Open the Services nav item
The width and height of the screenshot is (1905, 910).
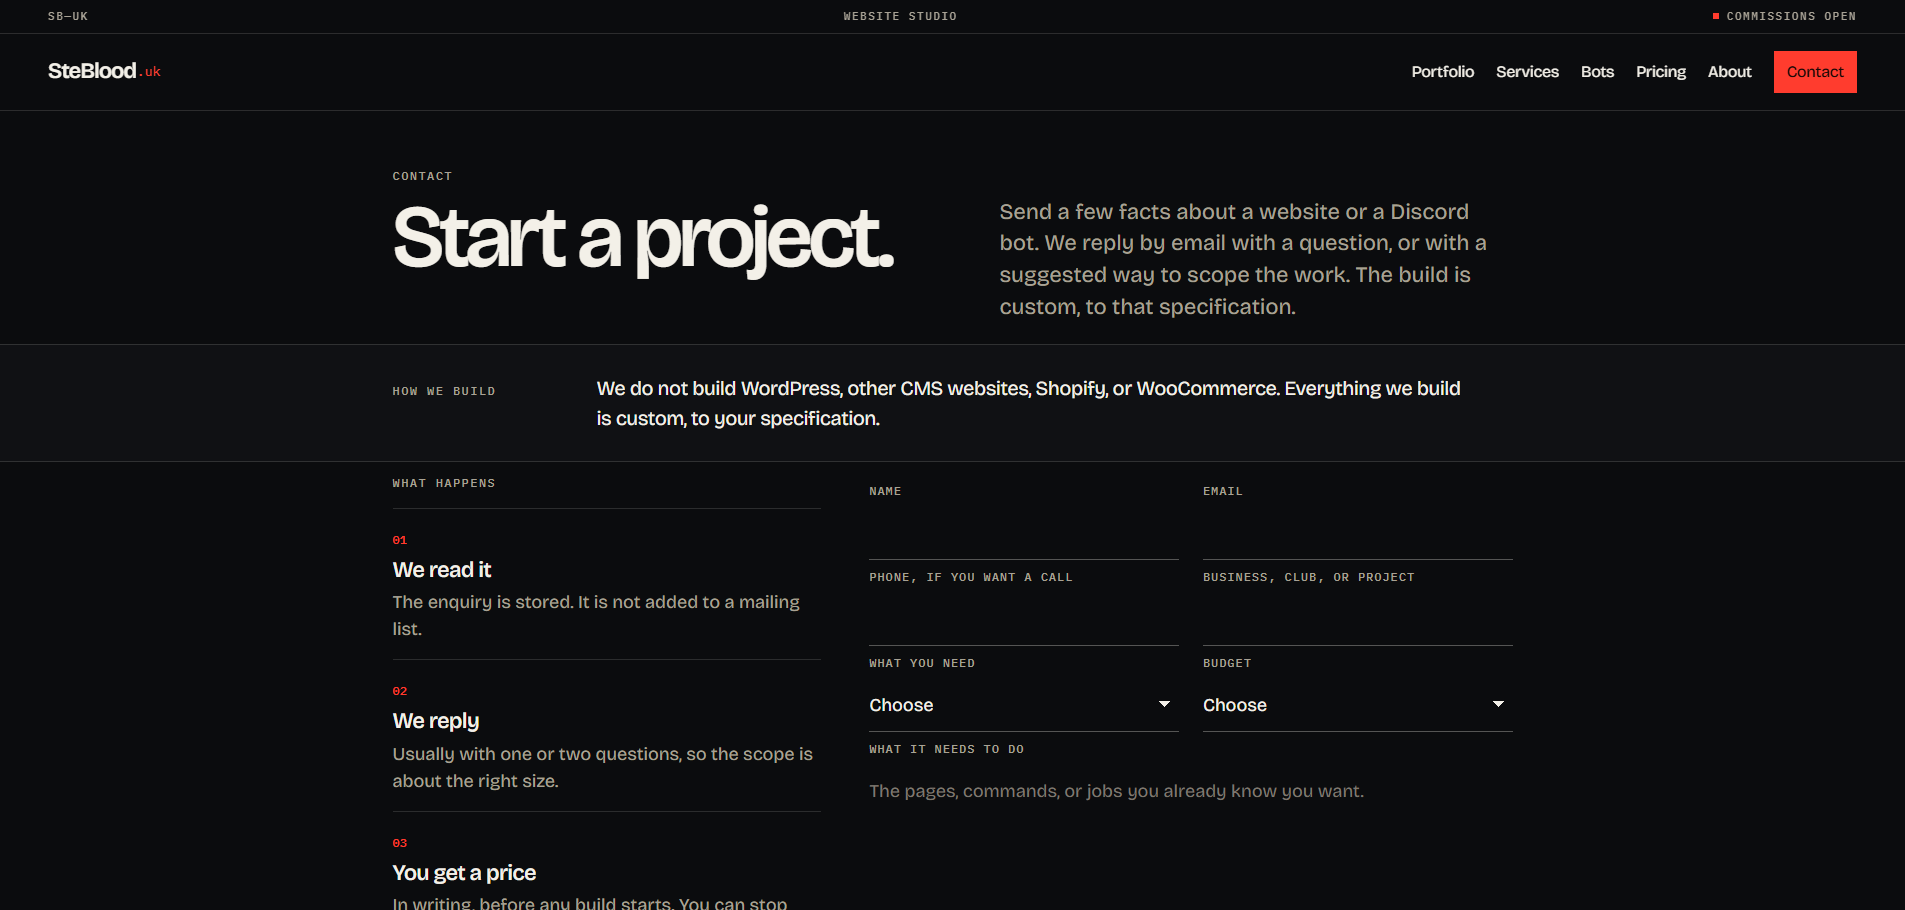1527,72
